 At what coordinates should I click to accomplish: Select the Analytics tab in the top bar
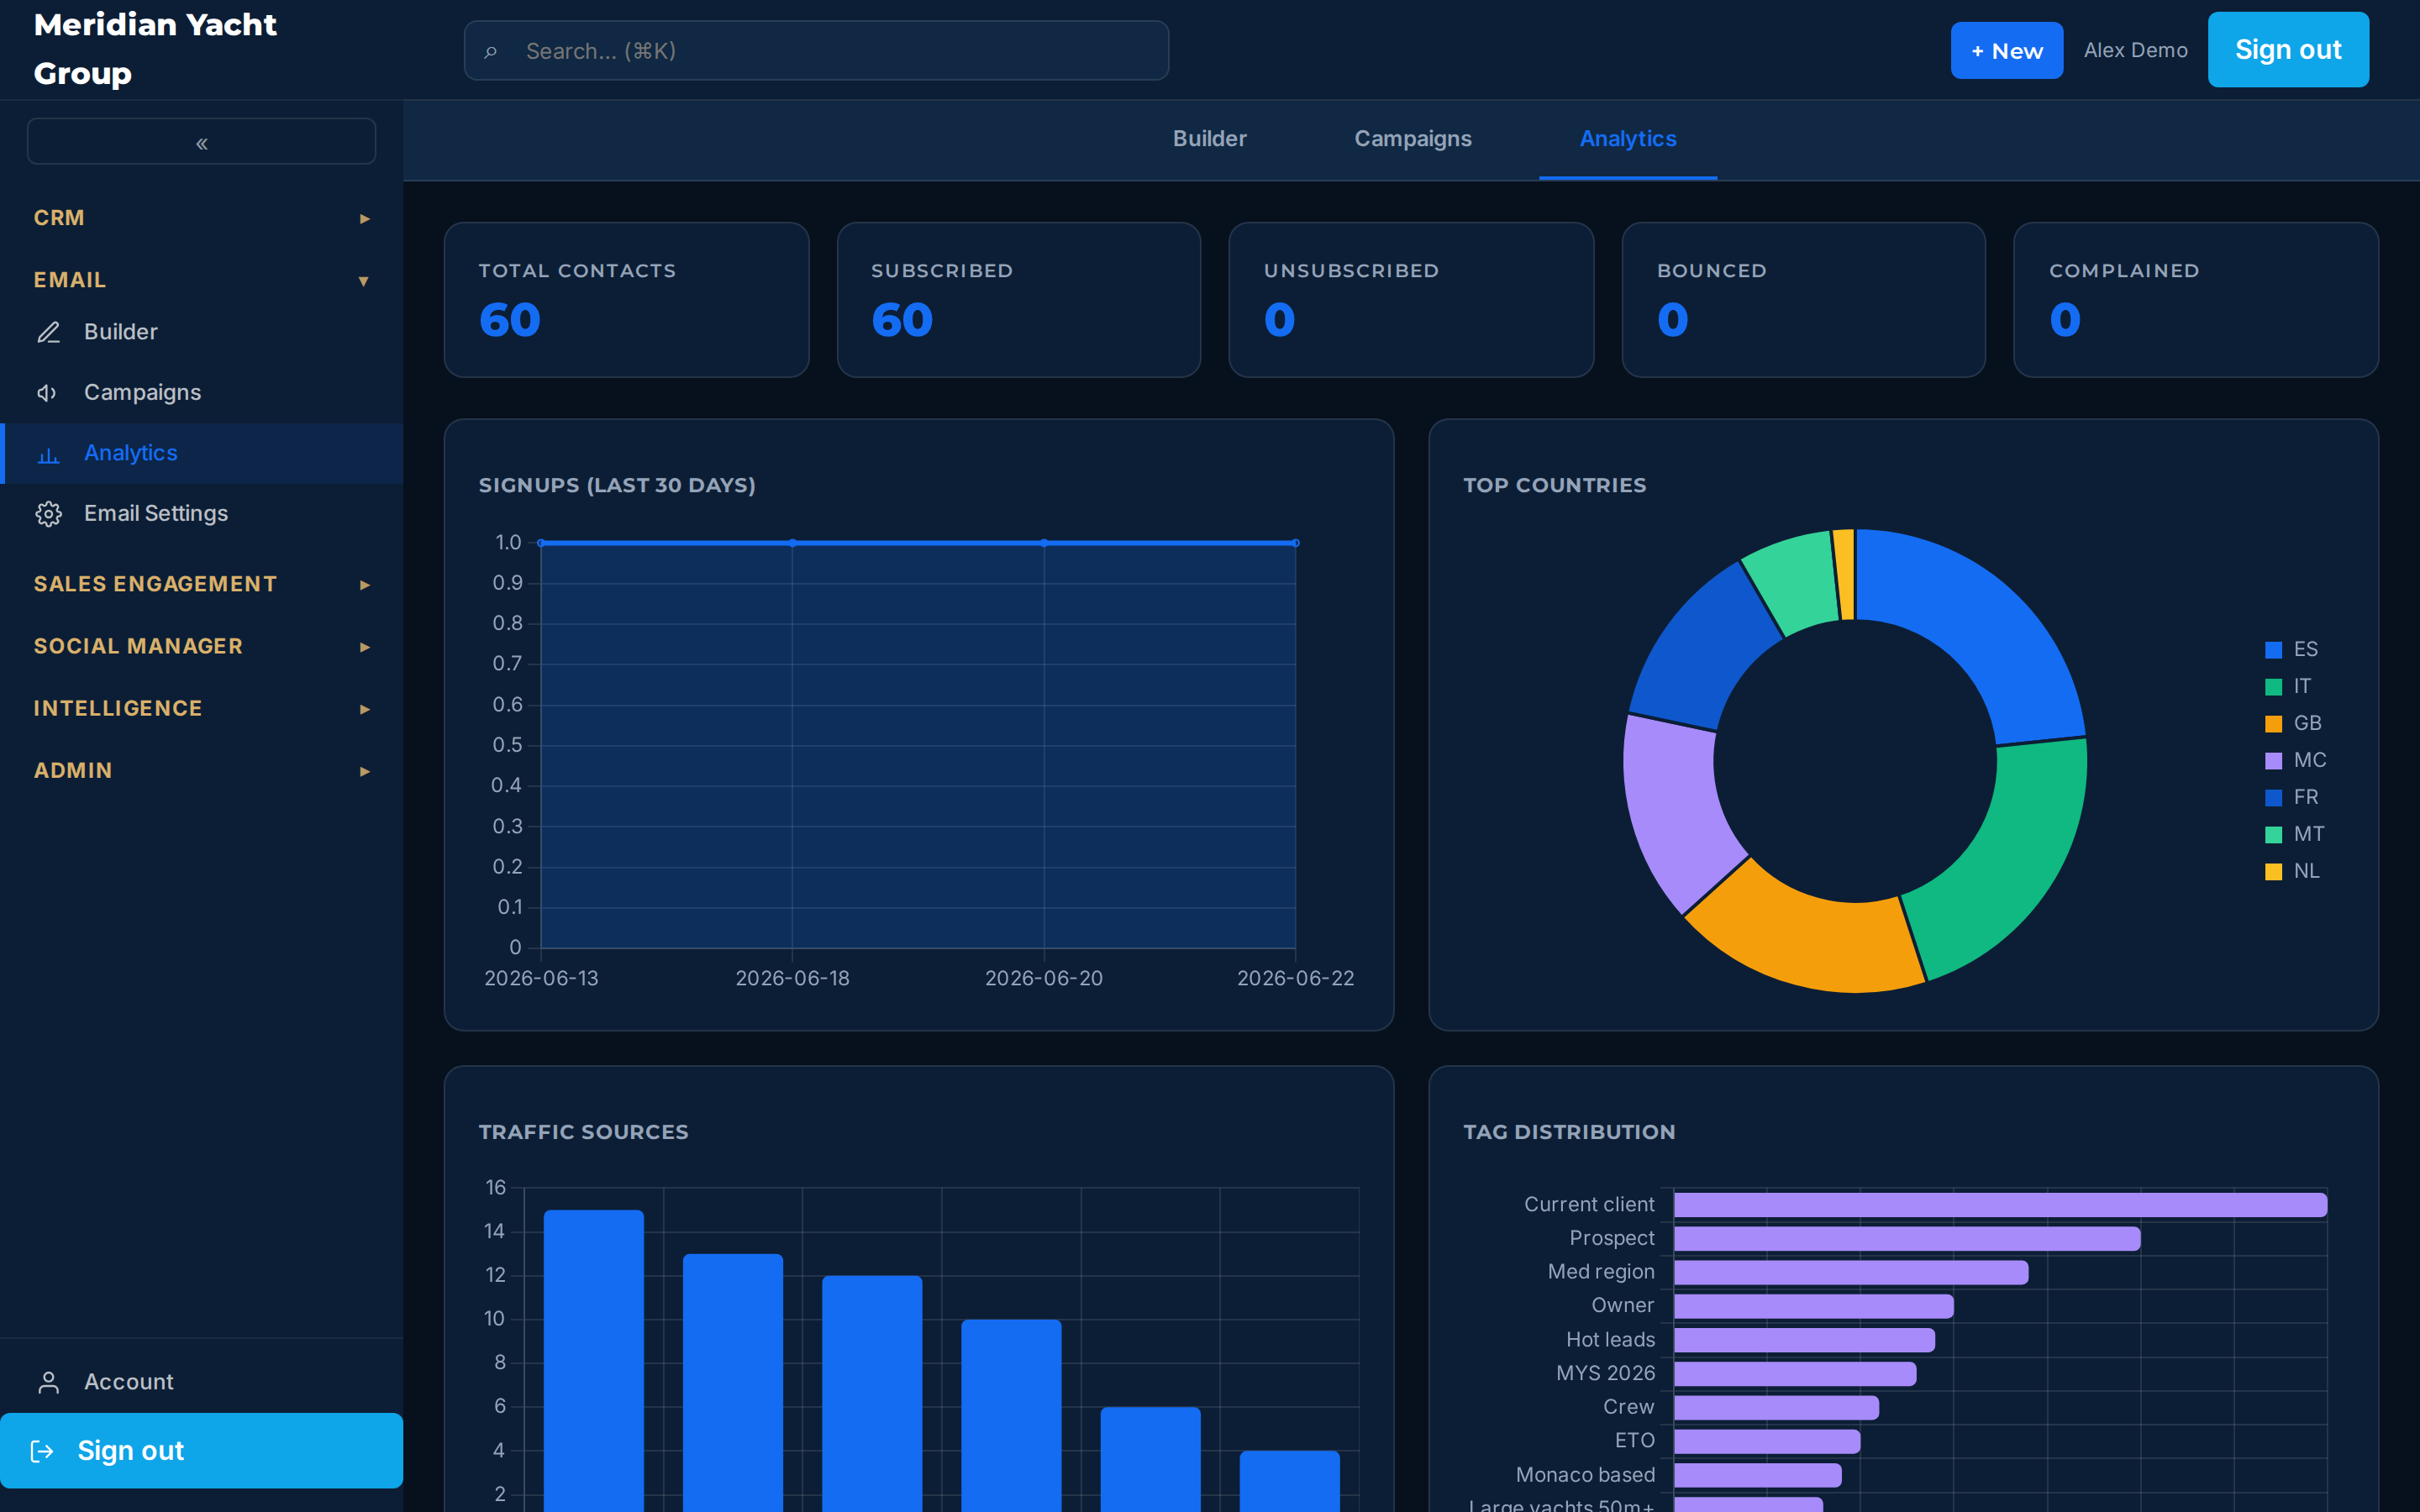[1628, 139]
